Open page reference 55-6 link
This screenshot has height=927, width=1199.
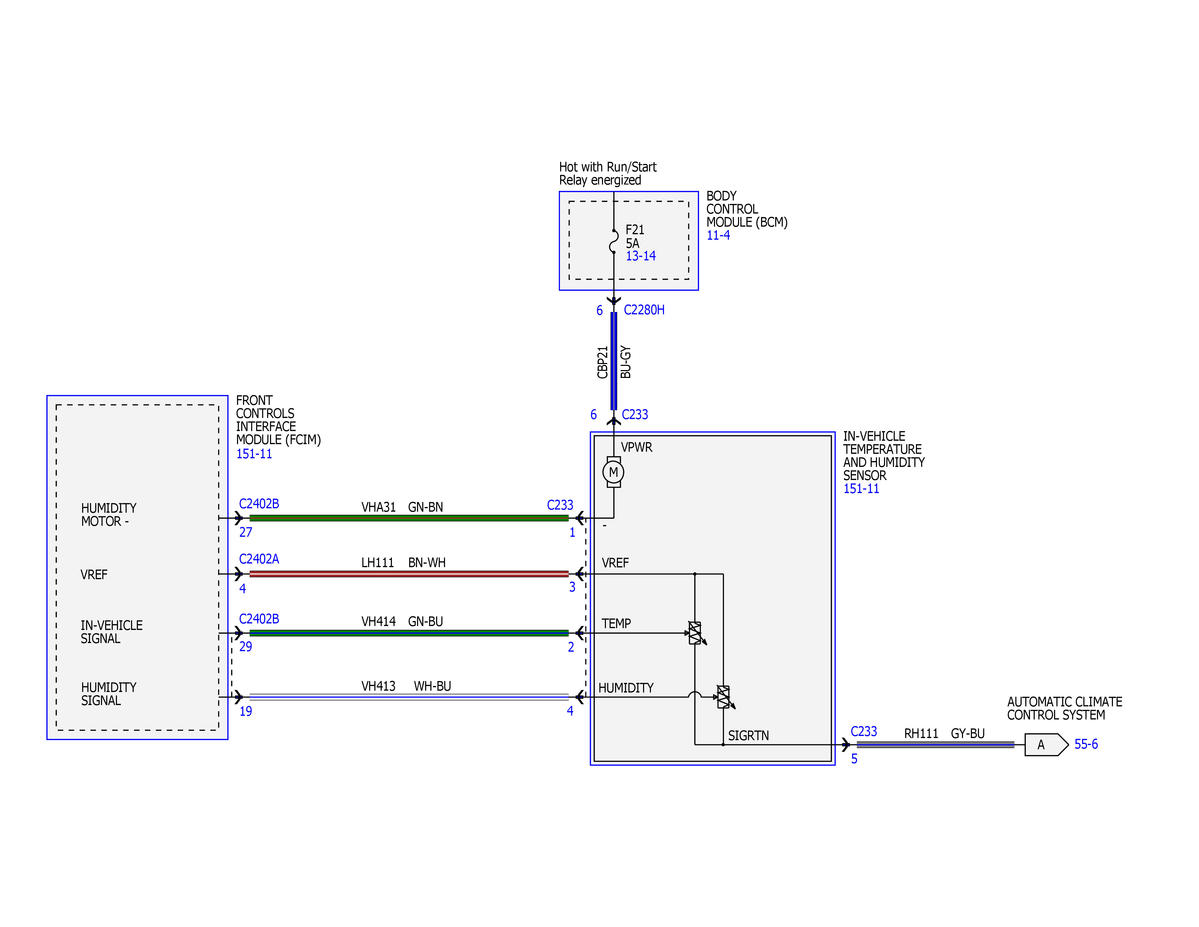click(1086, 744)
